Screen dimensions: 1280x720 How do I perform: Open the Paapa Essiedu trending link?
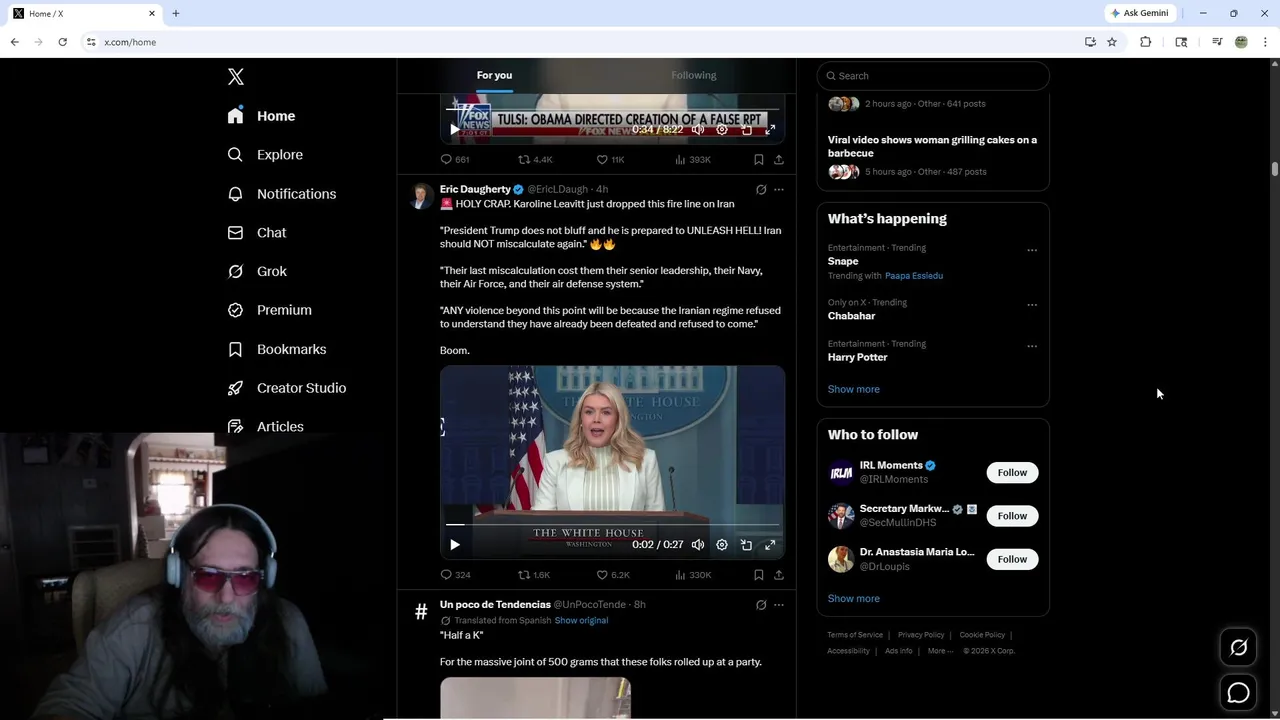[x=914, y=276]
